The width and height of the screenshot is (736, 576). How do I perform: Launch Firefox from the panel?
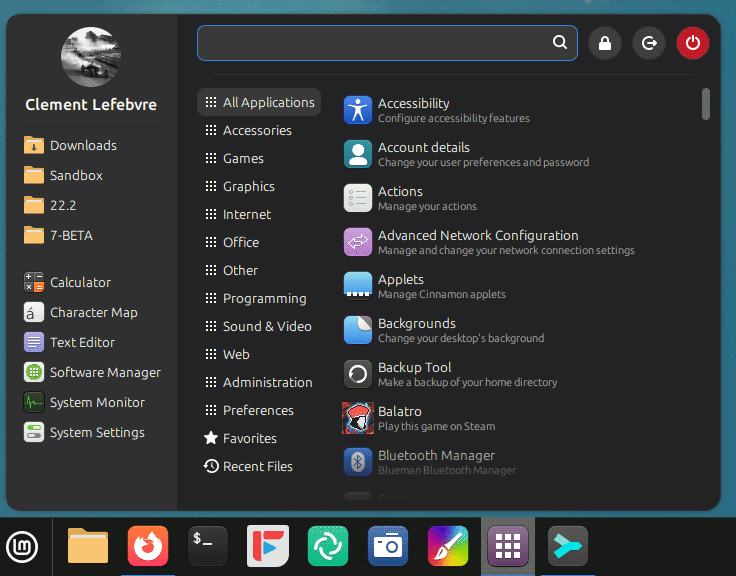tap(148, 546)
